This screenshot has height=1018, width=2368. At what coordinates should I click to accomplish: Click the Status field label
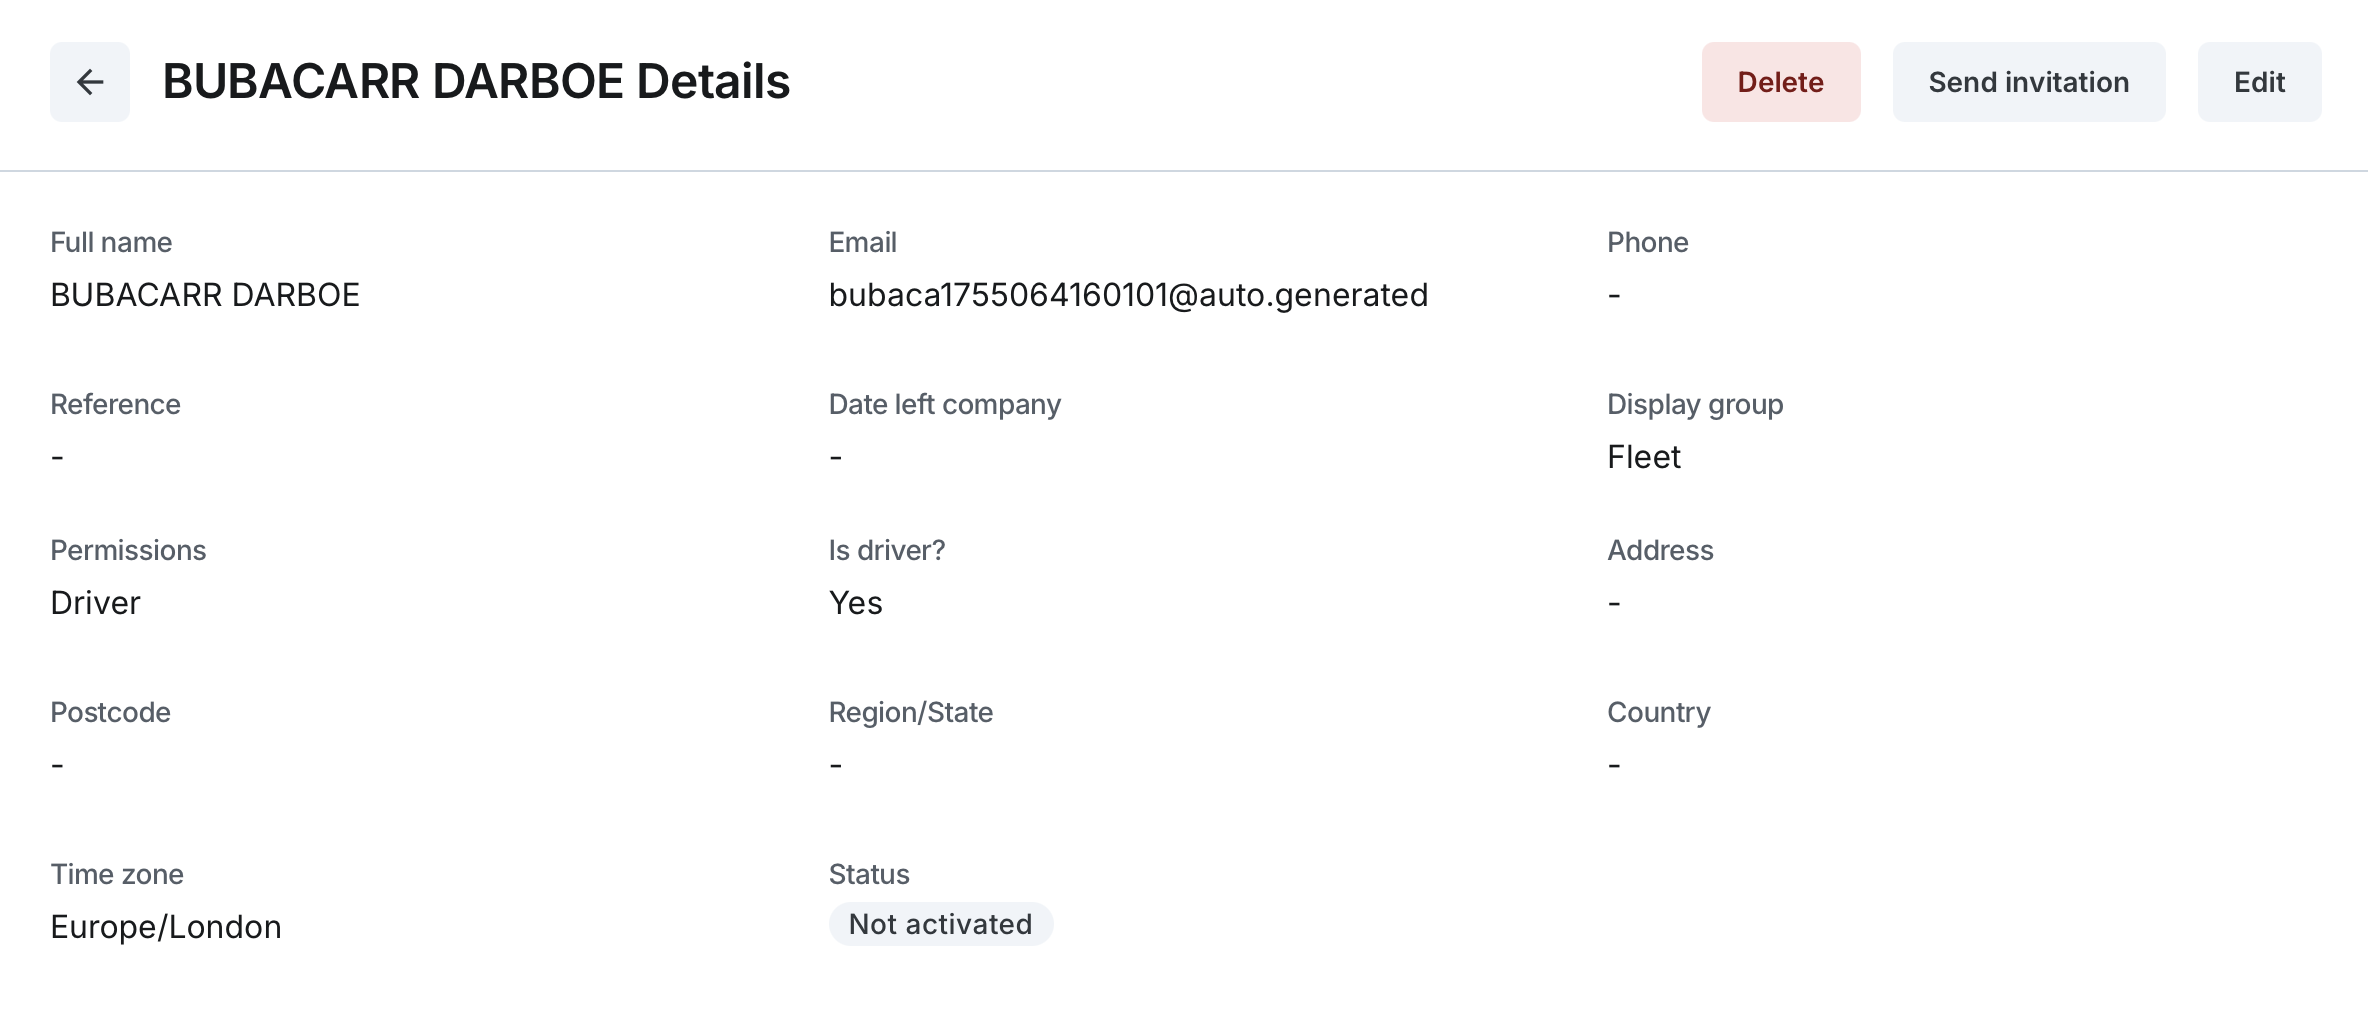869,874
